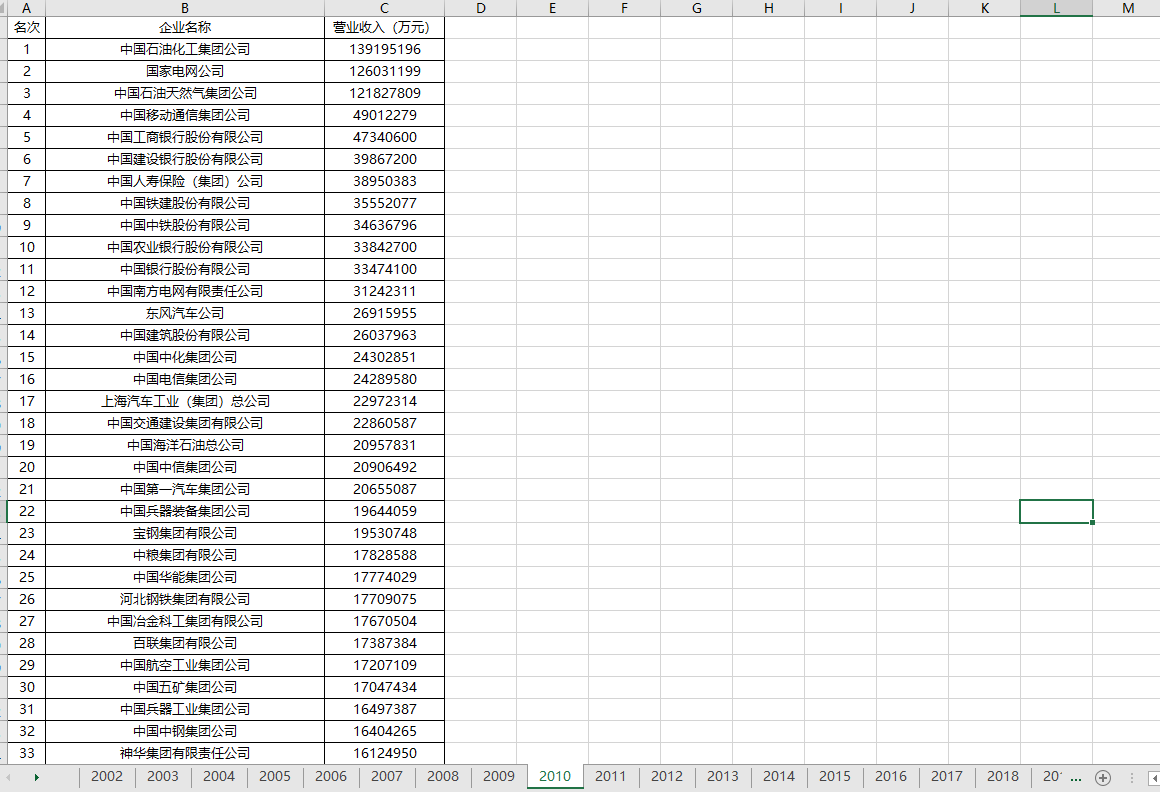
Task: Select cell 百联集团有限公司
Action: 185,643
